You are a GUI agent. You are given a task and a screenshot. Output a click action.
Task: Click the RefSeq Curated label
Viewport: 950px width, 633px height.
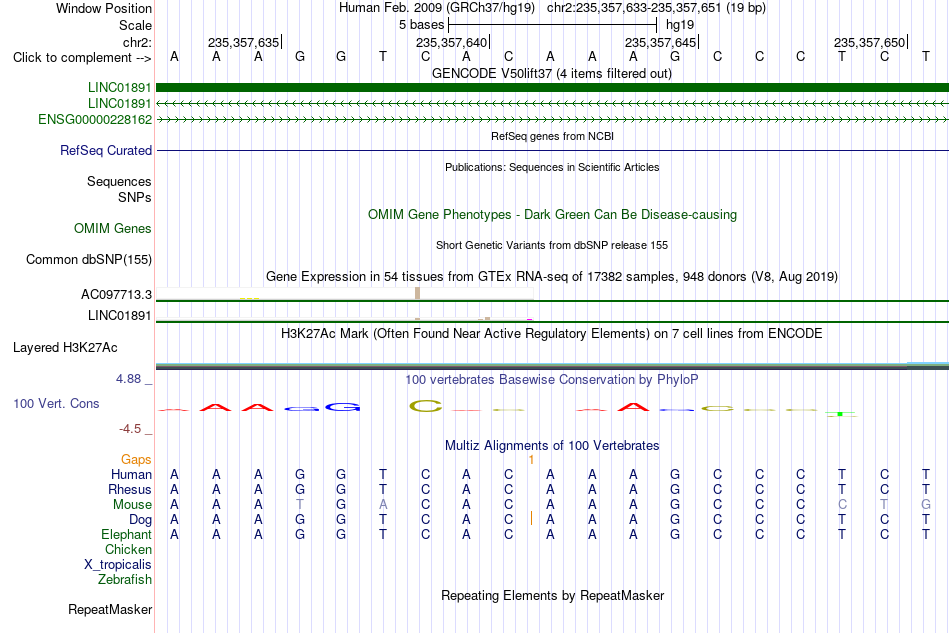point(105,150)
